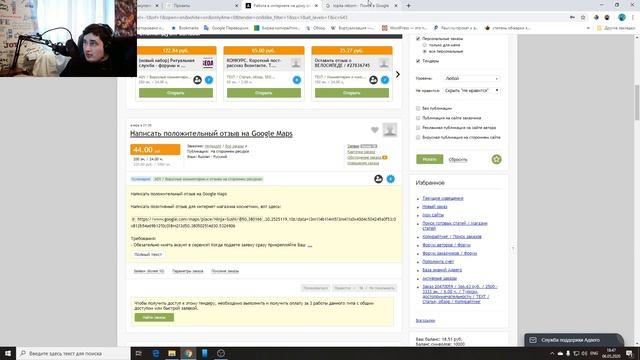Check Вирусная публикация на сторонних сайтах
The height and width of the screenshot is (360, 640).
point(418,138)
